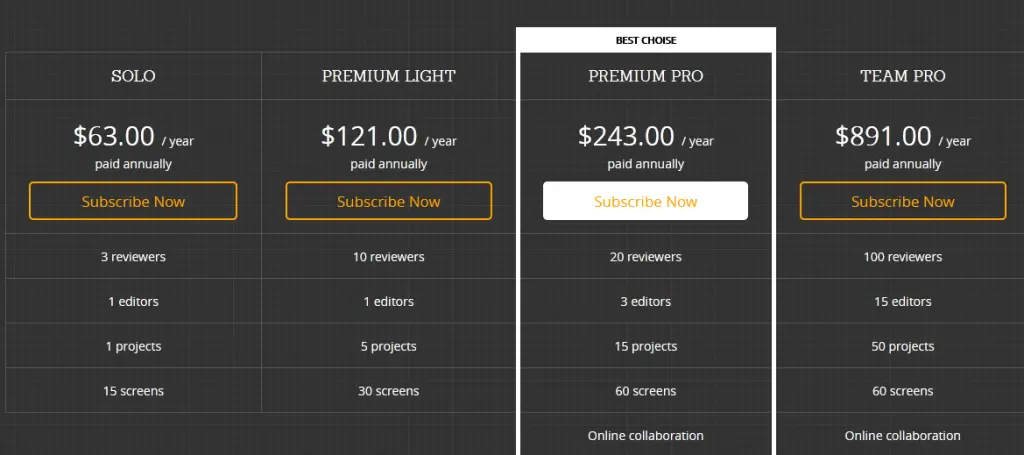The image size is (1024, 455).
Task: Click white Subscribe Now button for PREMIUM PRO
Action: (x=645, y=201)
